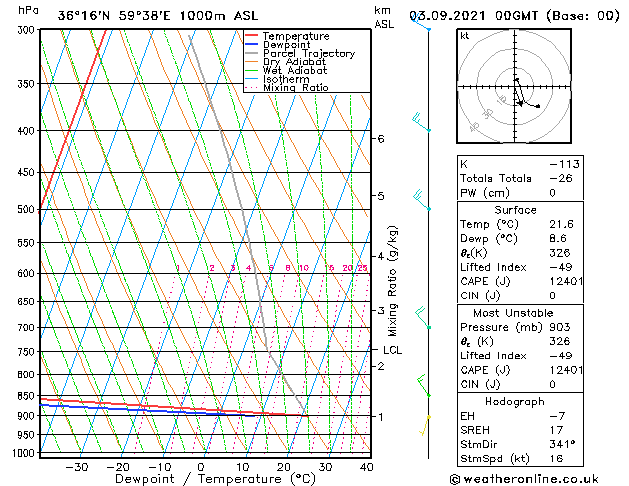Click the kt label in hodograph
This screenshot has width=629, height=486.
coord(465,36)
